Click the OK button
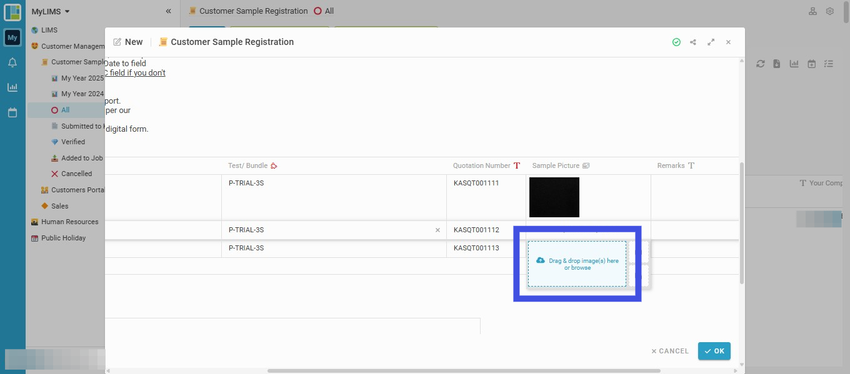This screenshot has width=850, height=374. tap(714, 351)
